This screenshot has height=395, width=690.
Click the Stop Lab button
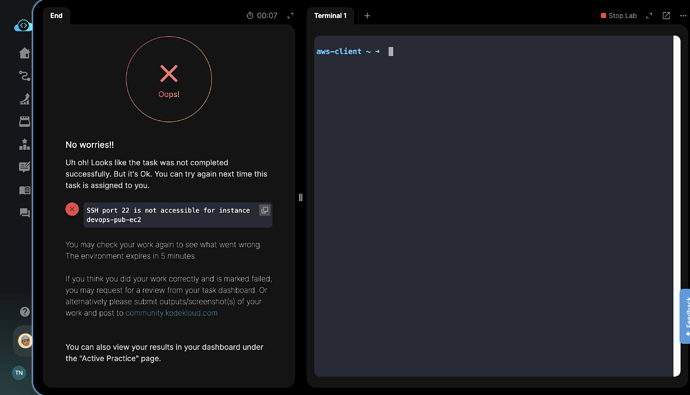[x=619, y=16]
